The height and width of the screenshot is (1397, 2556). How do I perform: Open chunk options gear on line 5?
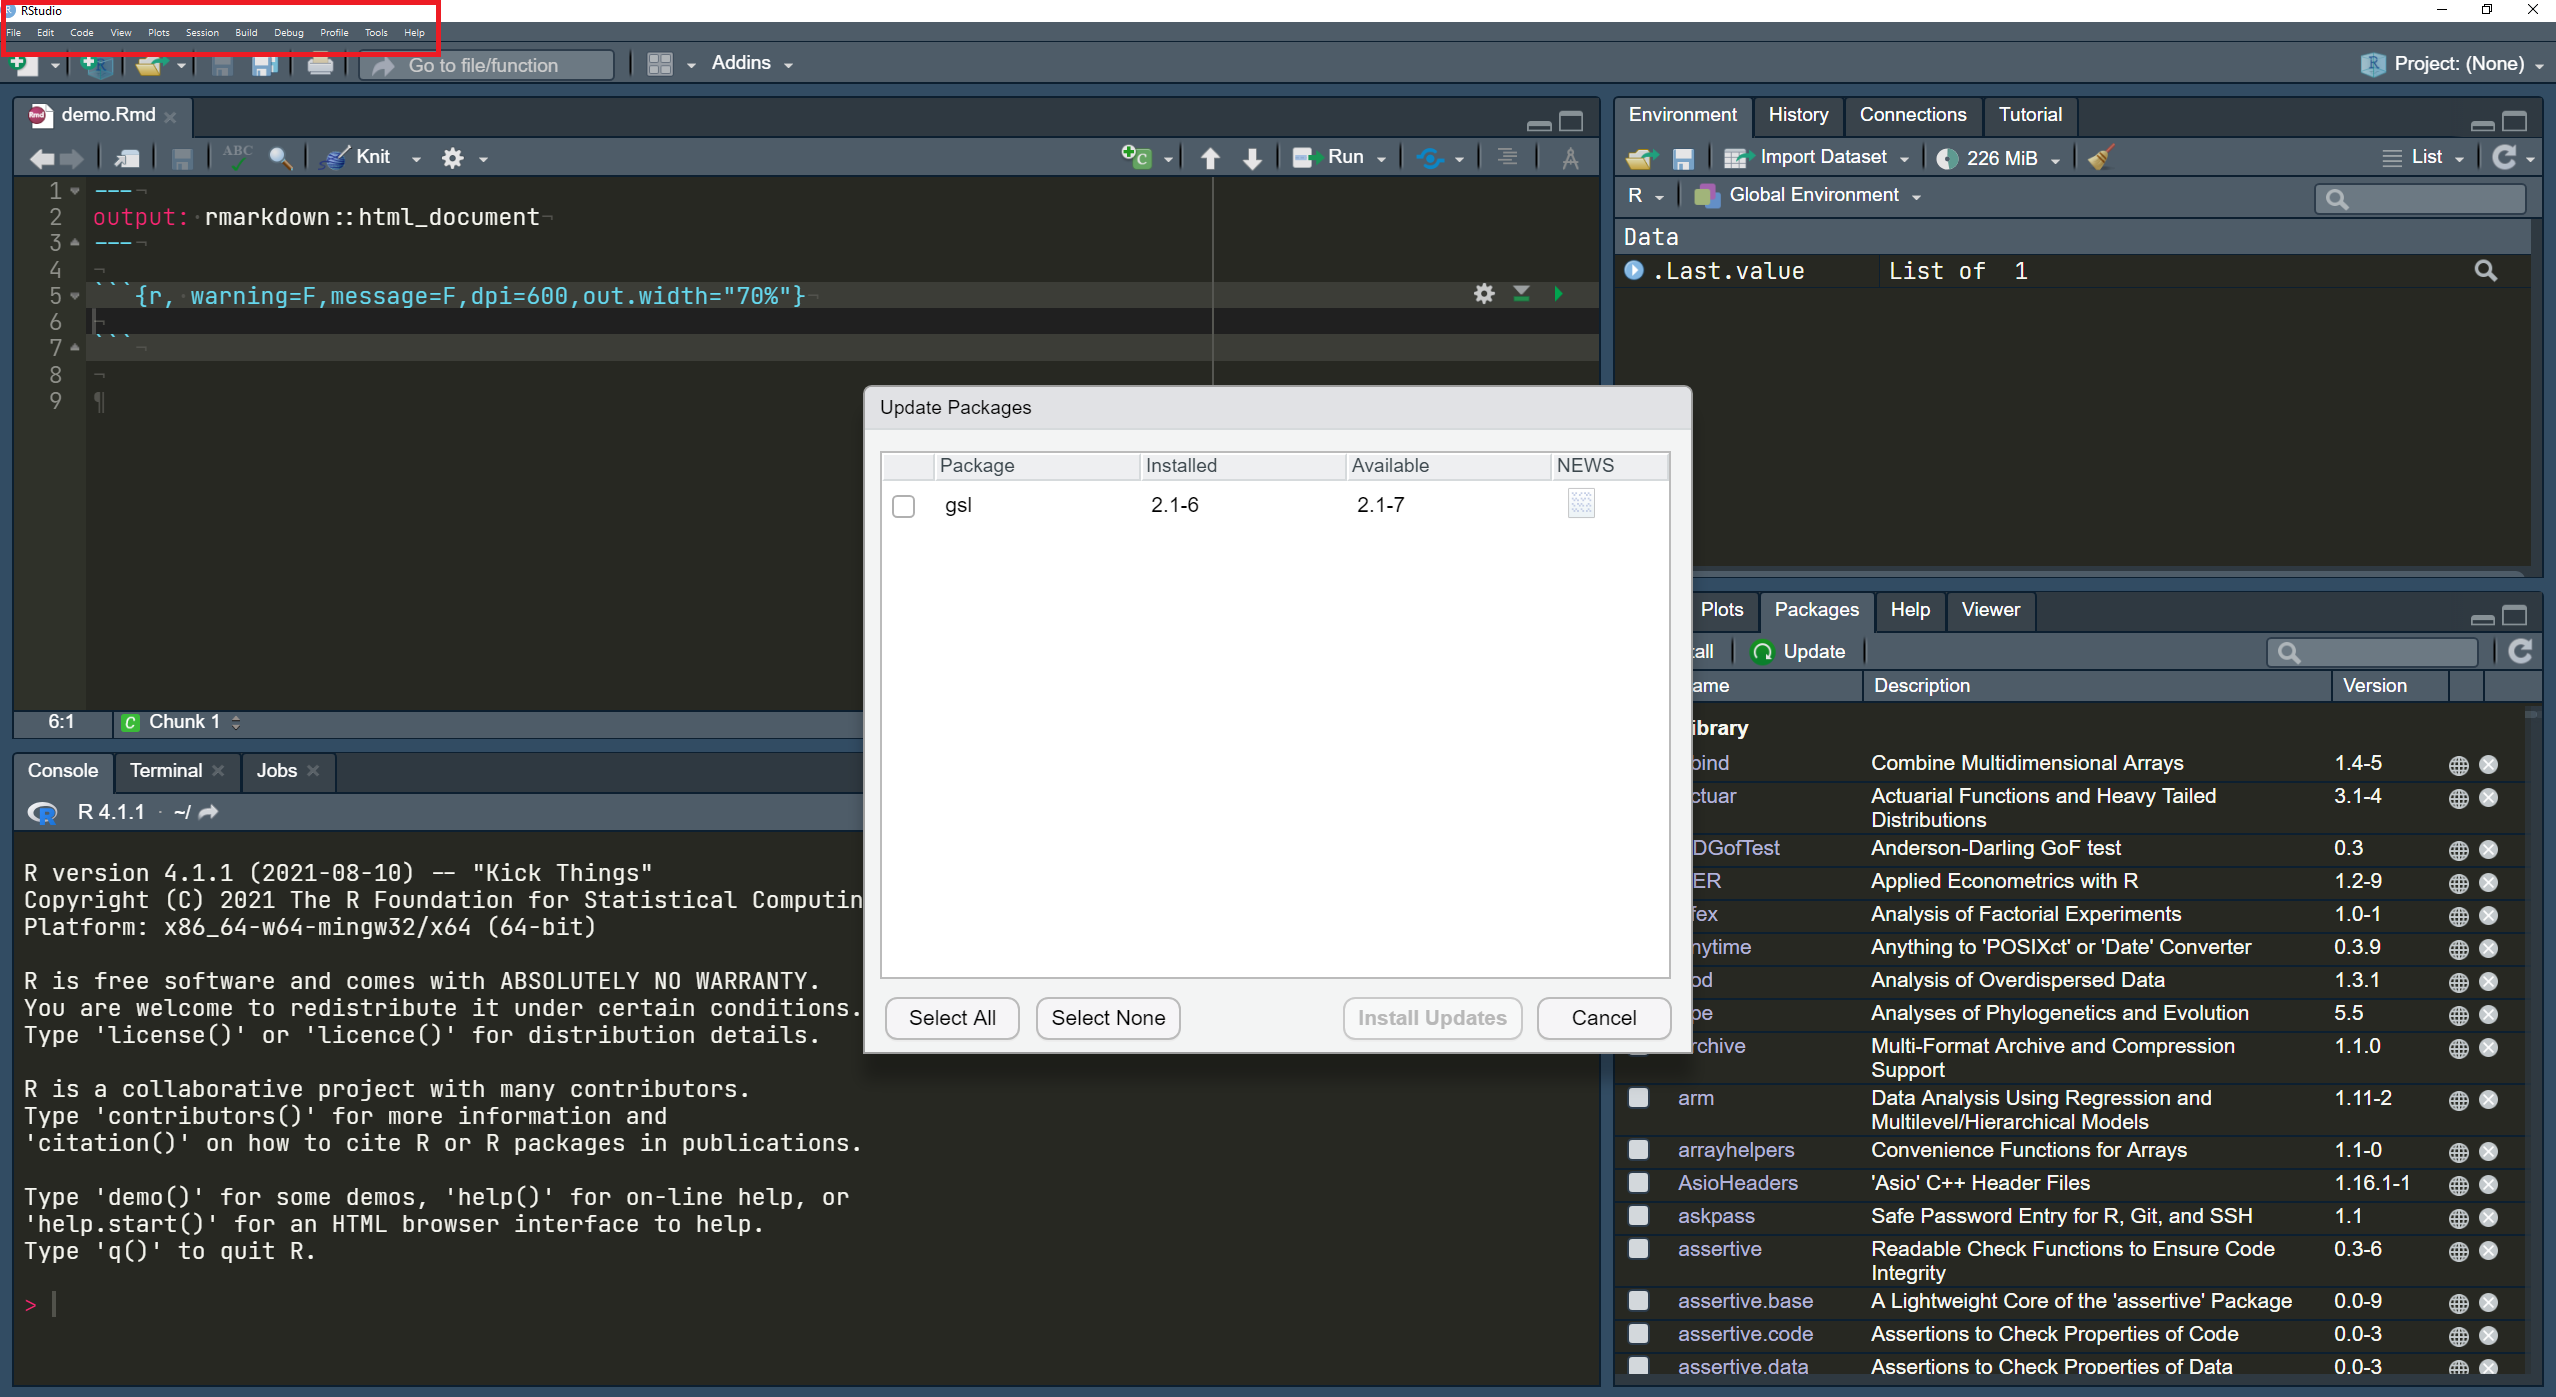tap(1484, 294)
